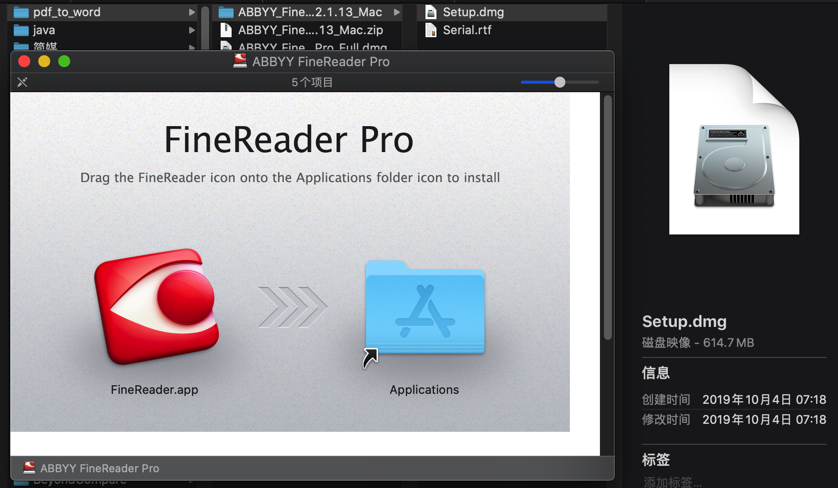
Task: Click the ABBYY_Fine....13_Mac.zip file icon
Action: pos(226,30)
